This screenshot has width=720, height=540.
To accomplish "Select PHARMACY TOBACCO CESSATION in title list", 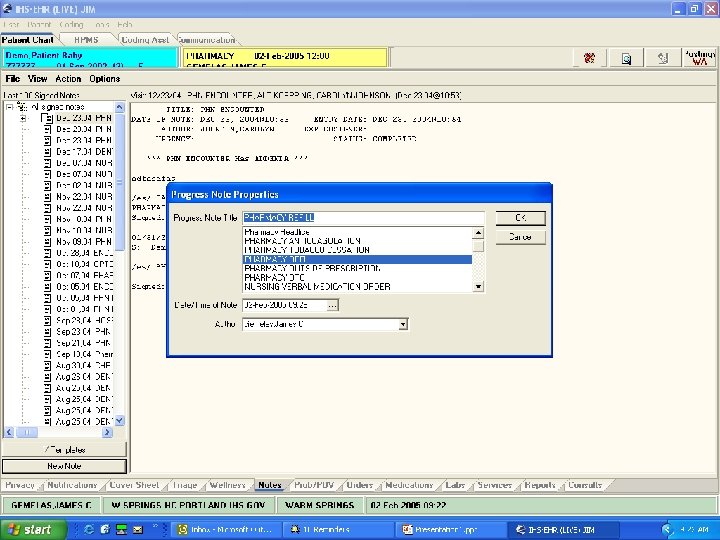I will click(357, 250).
